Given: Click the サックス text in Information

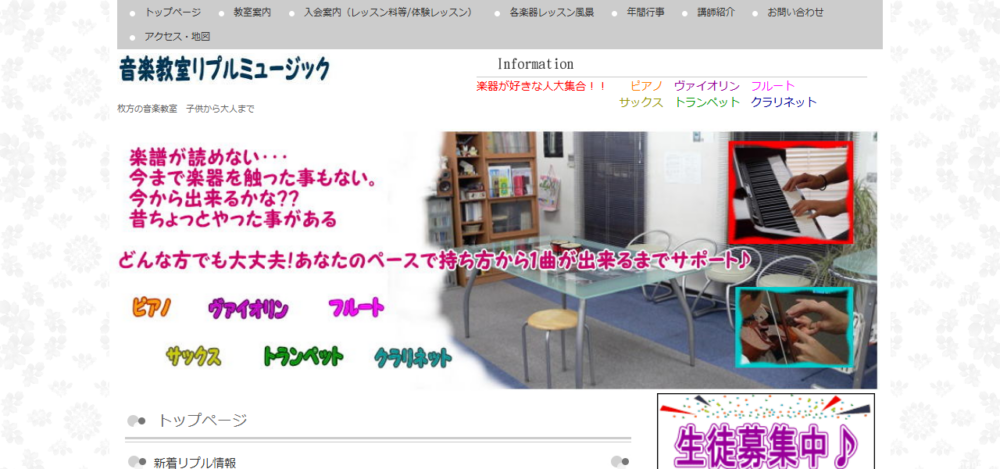Looking at the screenshot, I should [x=641, y=102].
